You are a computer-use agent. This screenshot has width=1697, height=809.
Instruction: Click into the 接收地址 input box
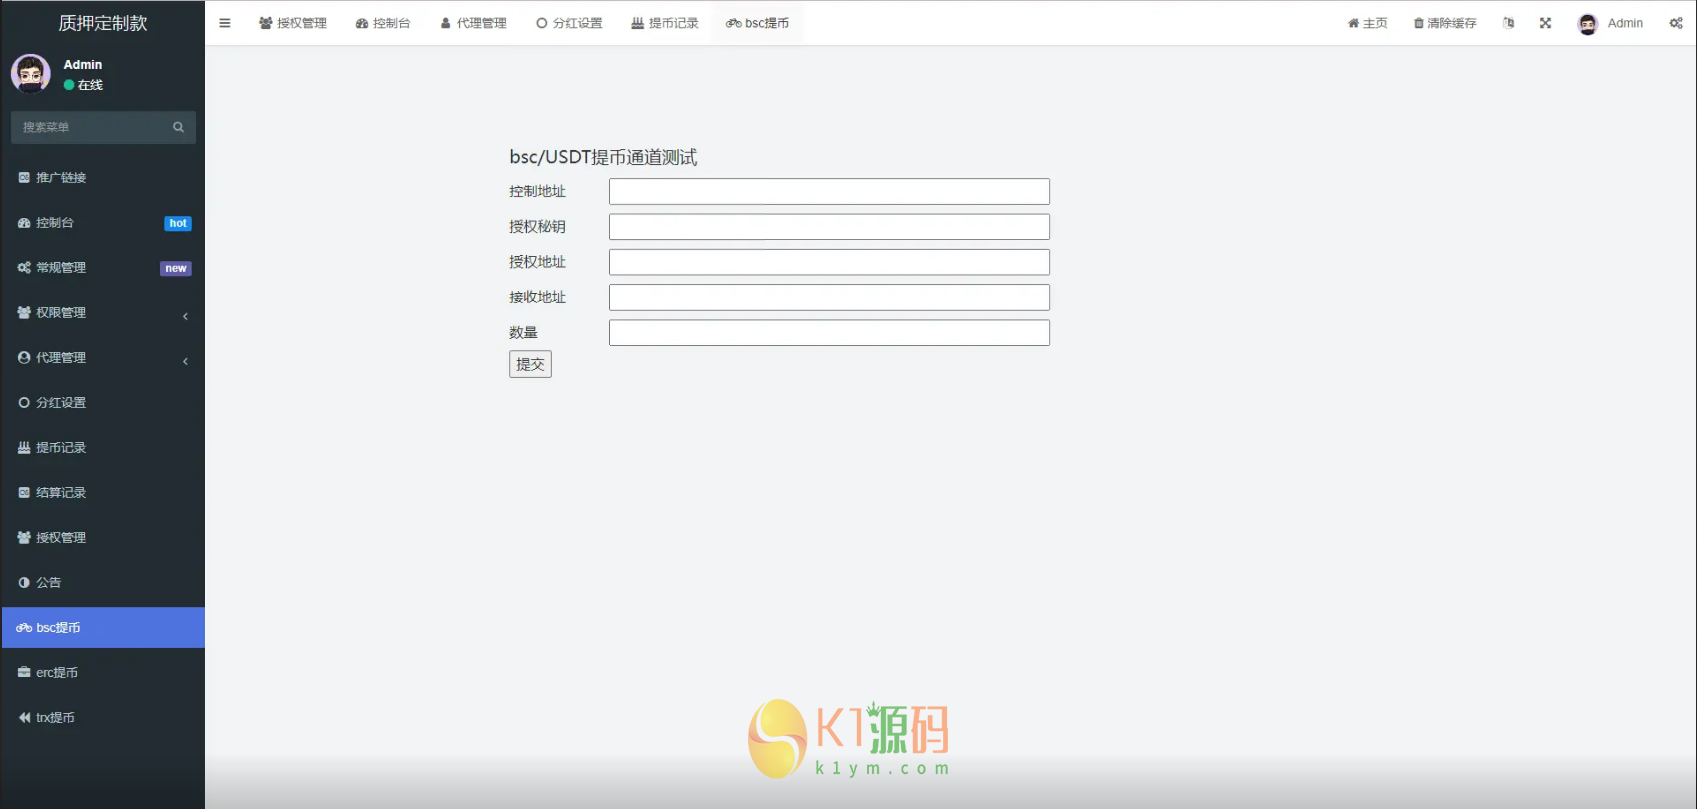tap(829, 297)
